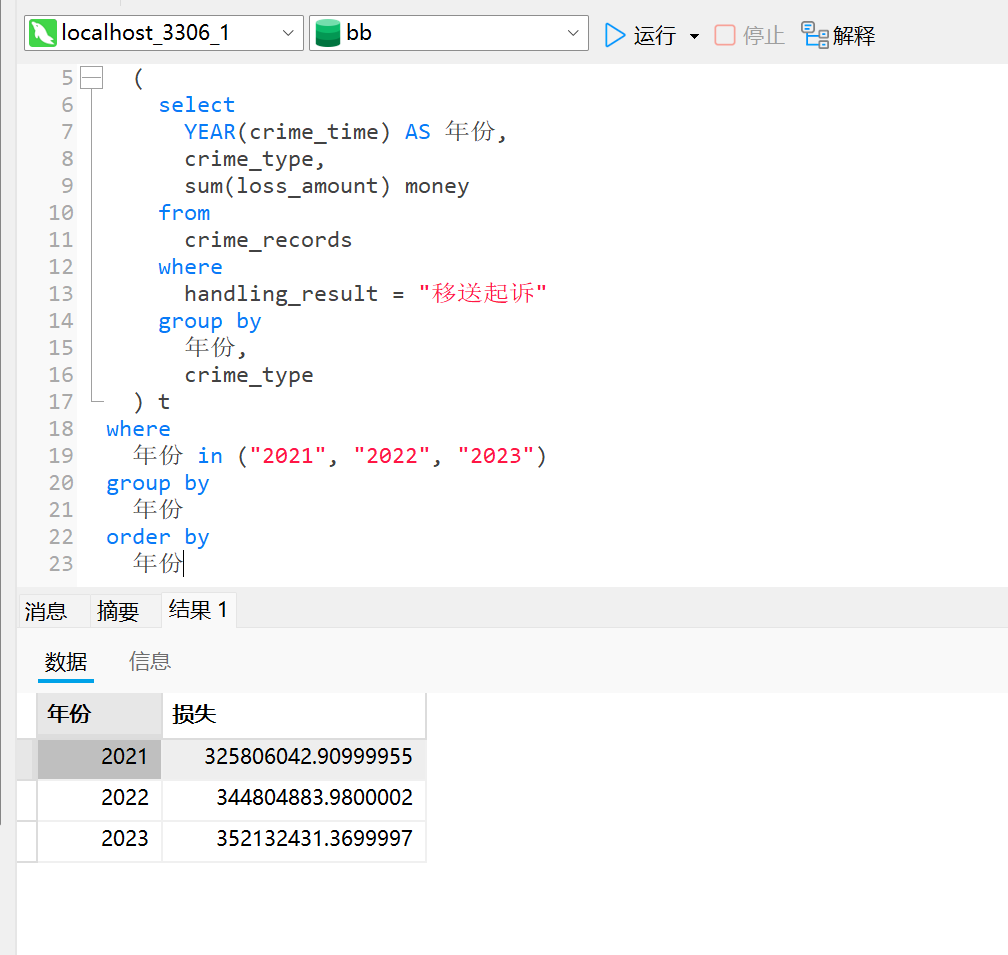Select the 数据 sub-tab
Viewport: 1008px width, 955px height.
(x=66, y=661)
